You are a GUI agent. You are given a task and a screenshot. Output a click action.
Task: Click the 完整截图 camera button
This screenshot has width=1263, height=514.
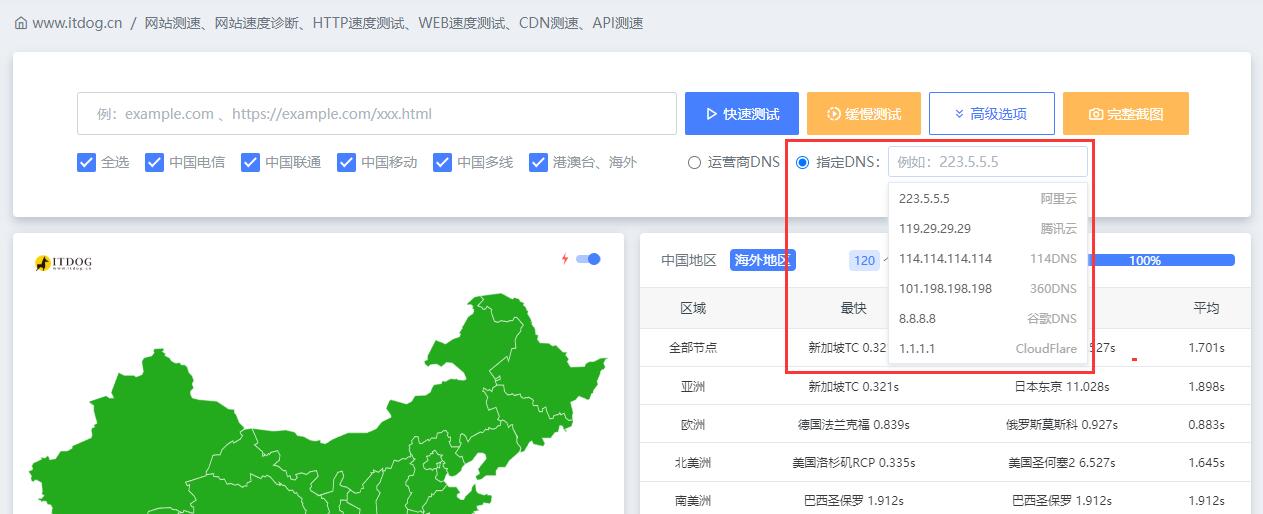1125,114
